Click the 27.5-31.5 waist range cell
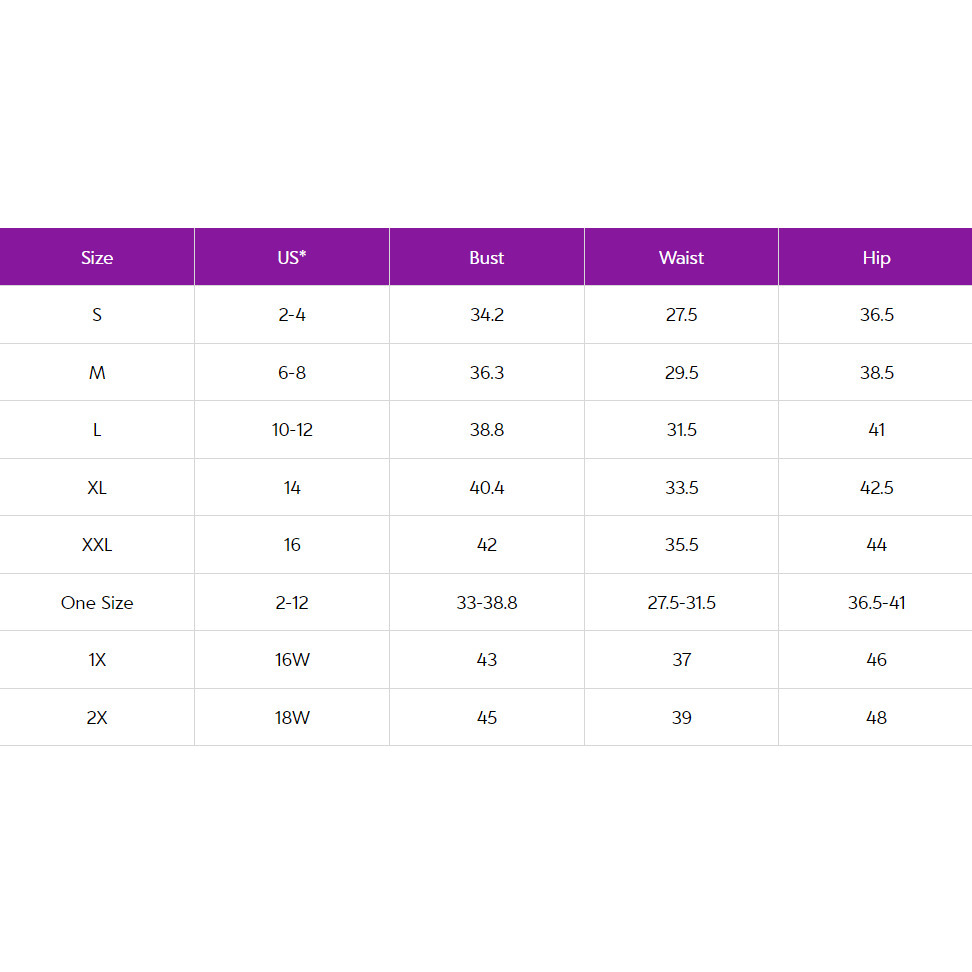The width and height of the screenshot is (972, 972). 681,603
